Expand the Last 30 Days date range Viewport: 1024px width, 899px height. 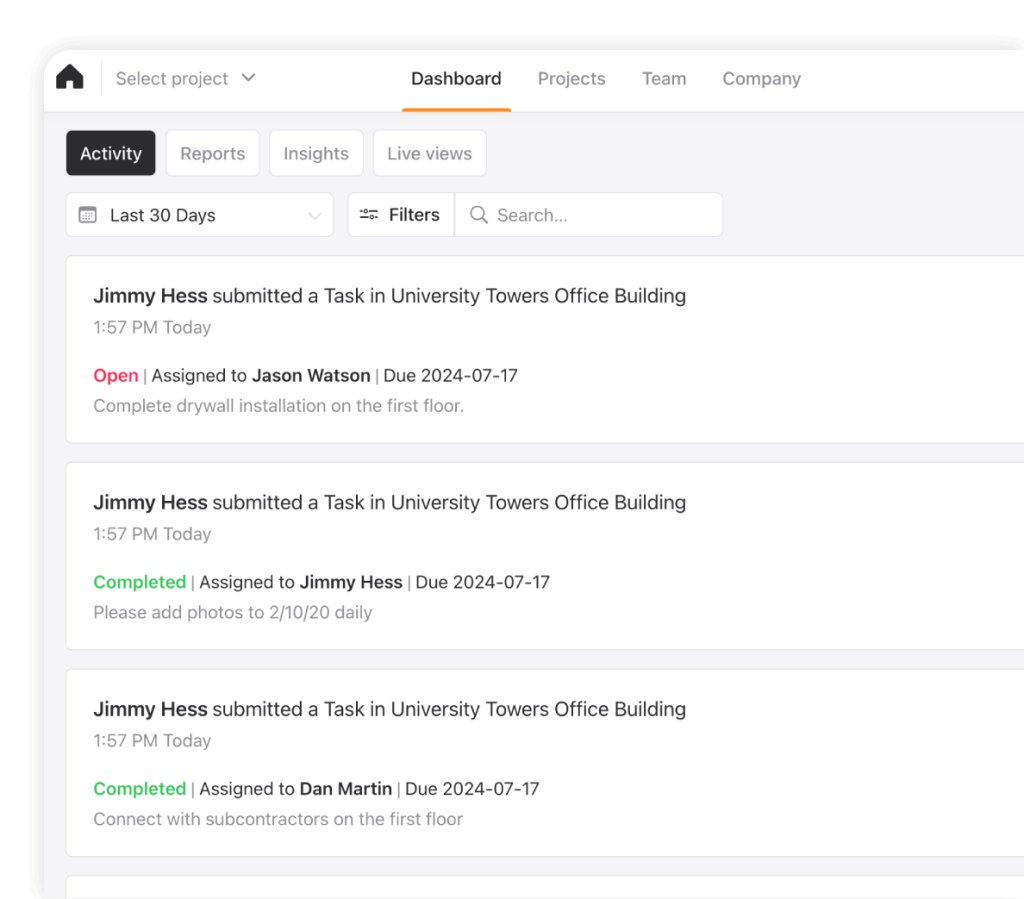pyautogui.click(x=200, y=215)
